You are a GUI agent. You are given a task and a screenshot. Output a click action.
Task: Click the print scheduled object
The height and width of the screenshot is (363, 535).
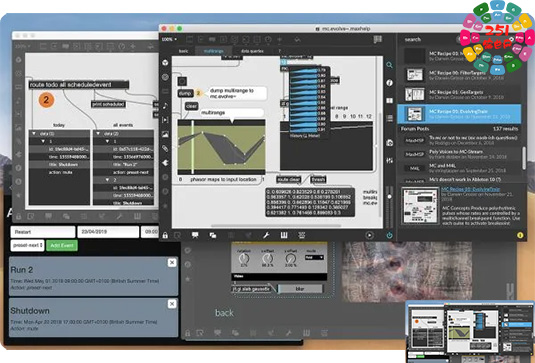(x=108, y=104)
